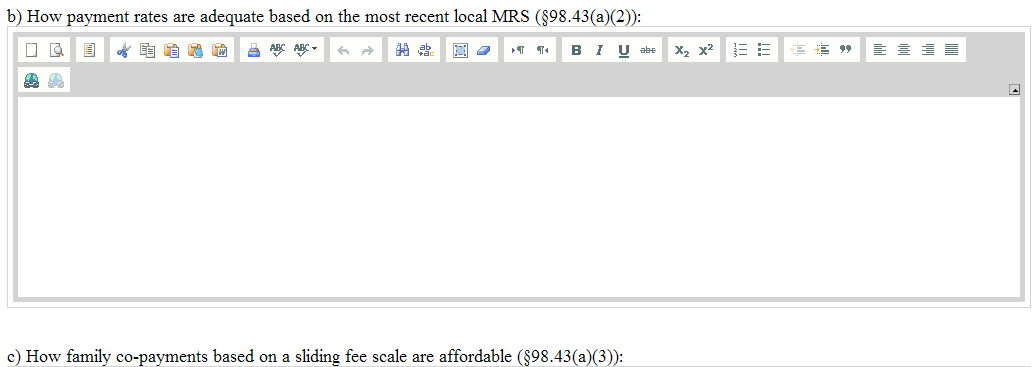Open Spell Check As You Type dropdown
The height and width of the screenshot is (367, 1035).
pos(305,50)
